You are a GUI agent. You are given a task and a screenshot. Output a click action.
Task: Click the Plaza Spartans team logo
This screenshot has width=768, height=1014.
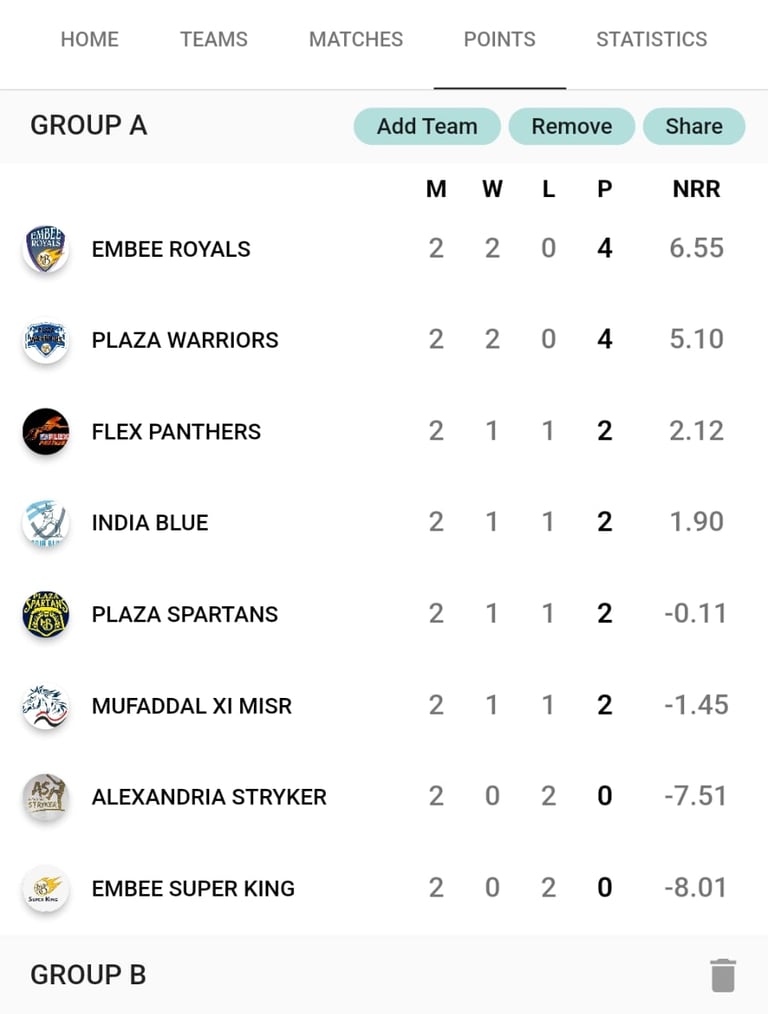(x=46, y=614)
